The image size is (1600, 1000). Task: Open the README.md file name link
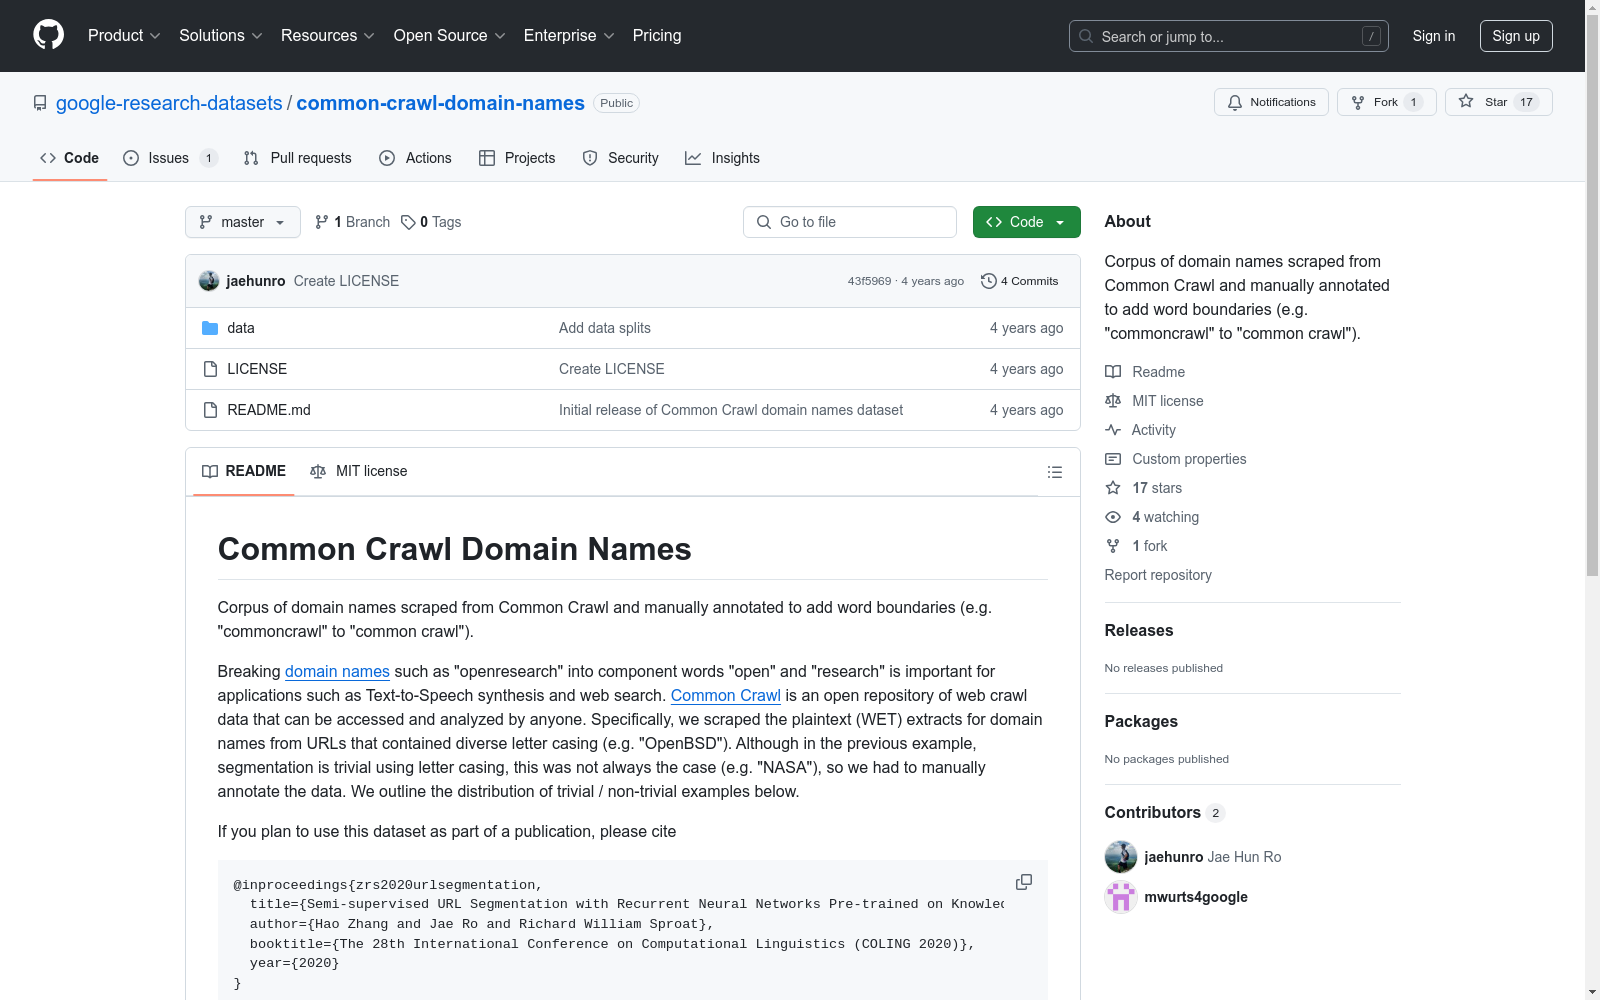coord(269,410)
